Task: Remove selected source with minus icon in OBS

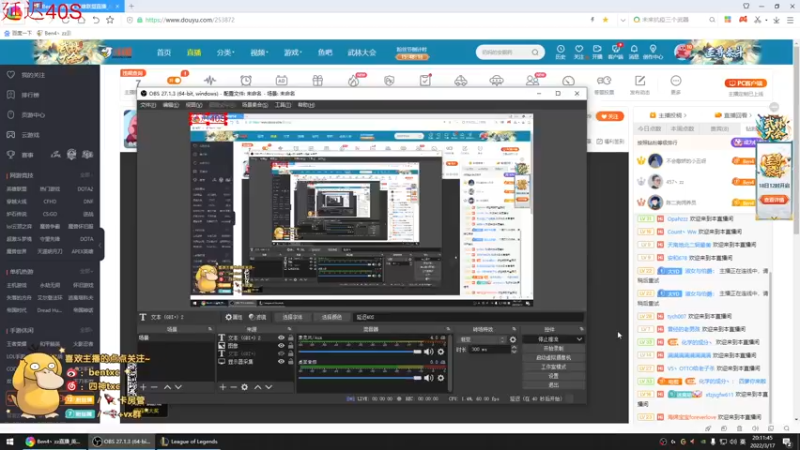Action: point(233,387)
